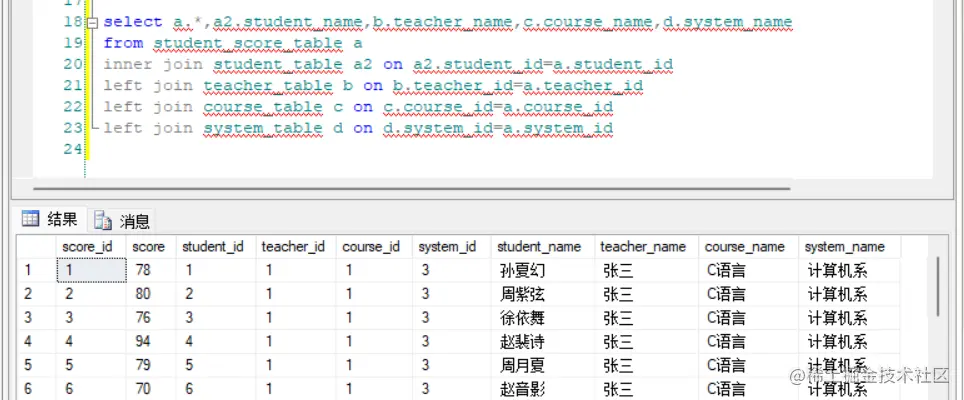964x400 pixels.
Task: Select the student name cell 孙夏幻
Action: point(542,270)
